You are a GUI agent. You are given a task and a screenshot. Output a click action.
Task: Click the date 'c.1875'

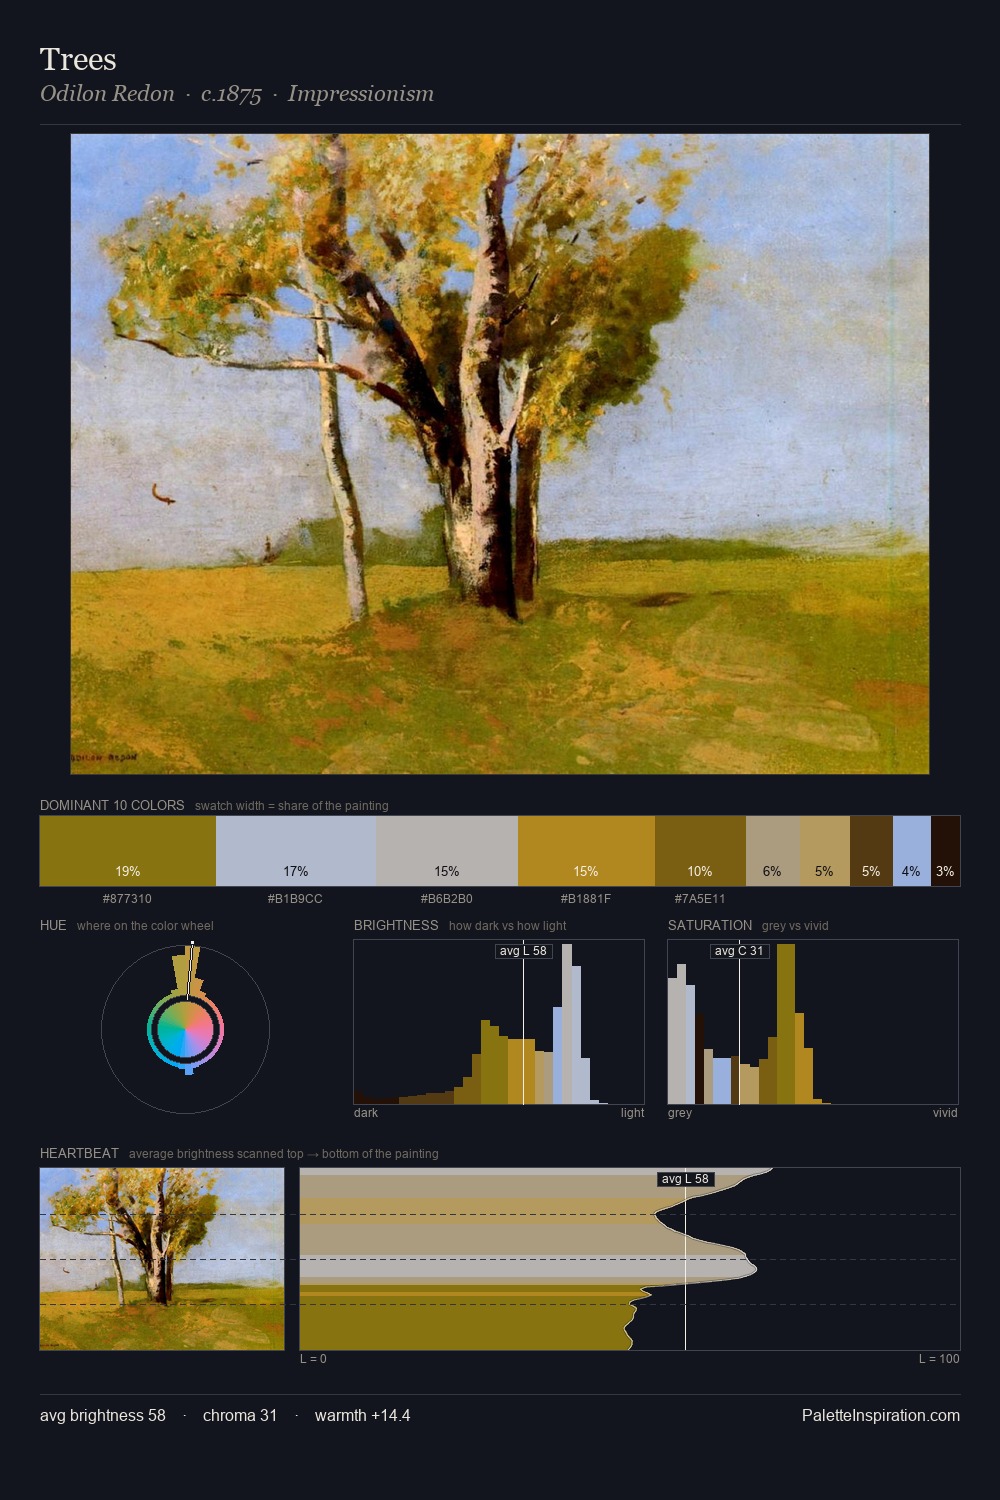coord(231,94)
